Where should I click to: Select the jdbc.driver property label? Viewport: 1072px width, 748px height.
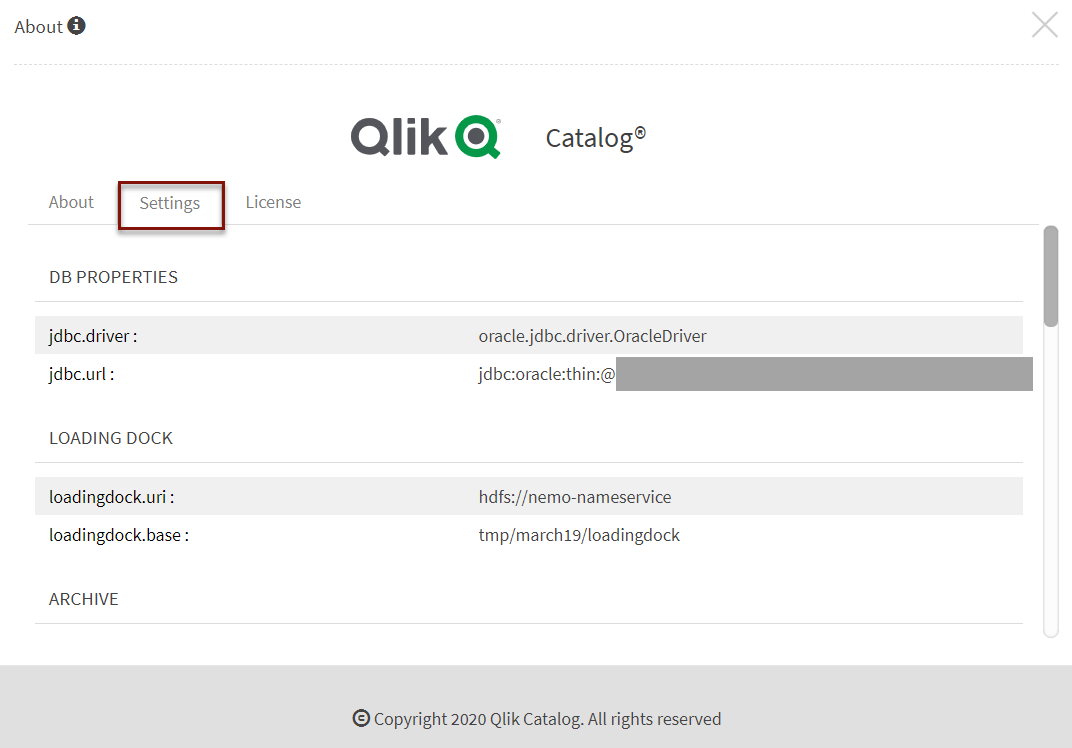[93, 336]
